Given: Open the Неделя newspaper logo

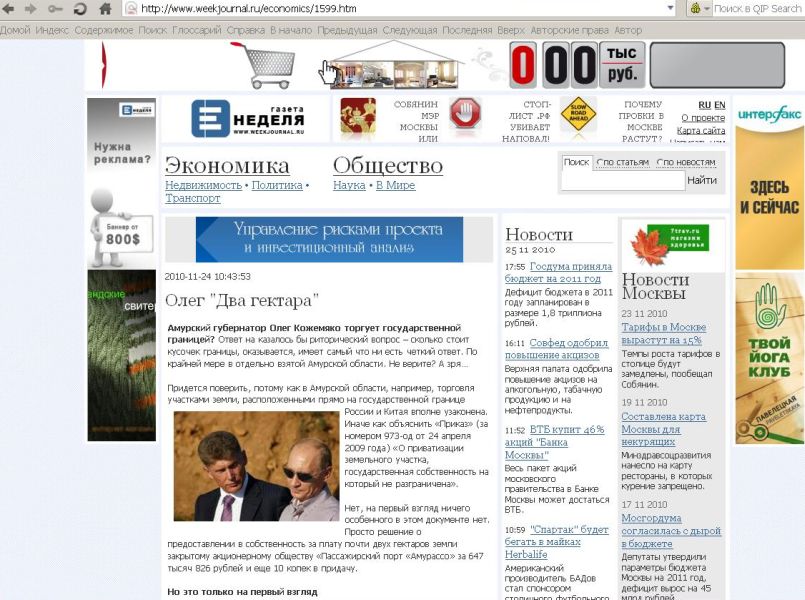Looking at the screenshot, I should [245, 119].
